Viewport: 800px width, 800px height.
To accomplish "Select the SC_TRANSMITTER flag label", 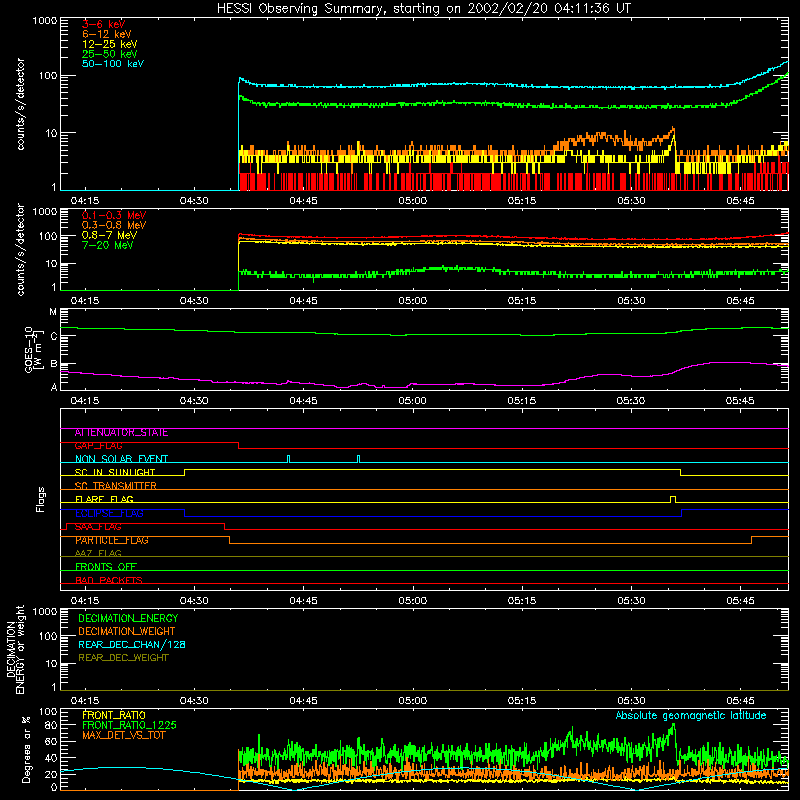I will pos(116,486).
